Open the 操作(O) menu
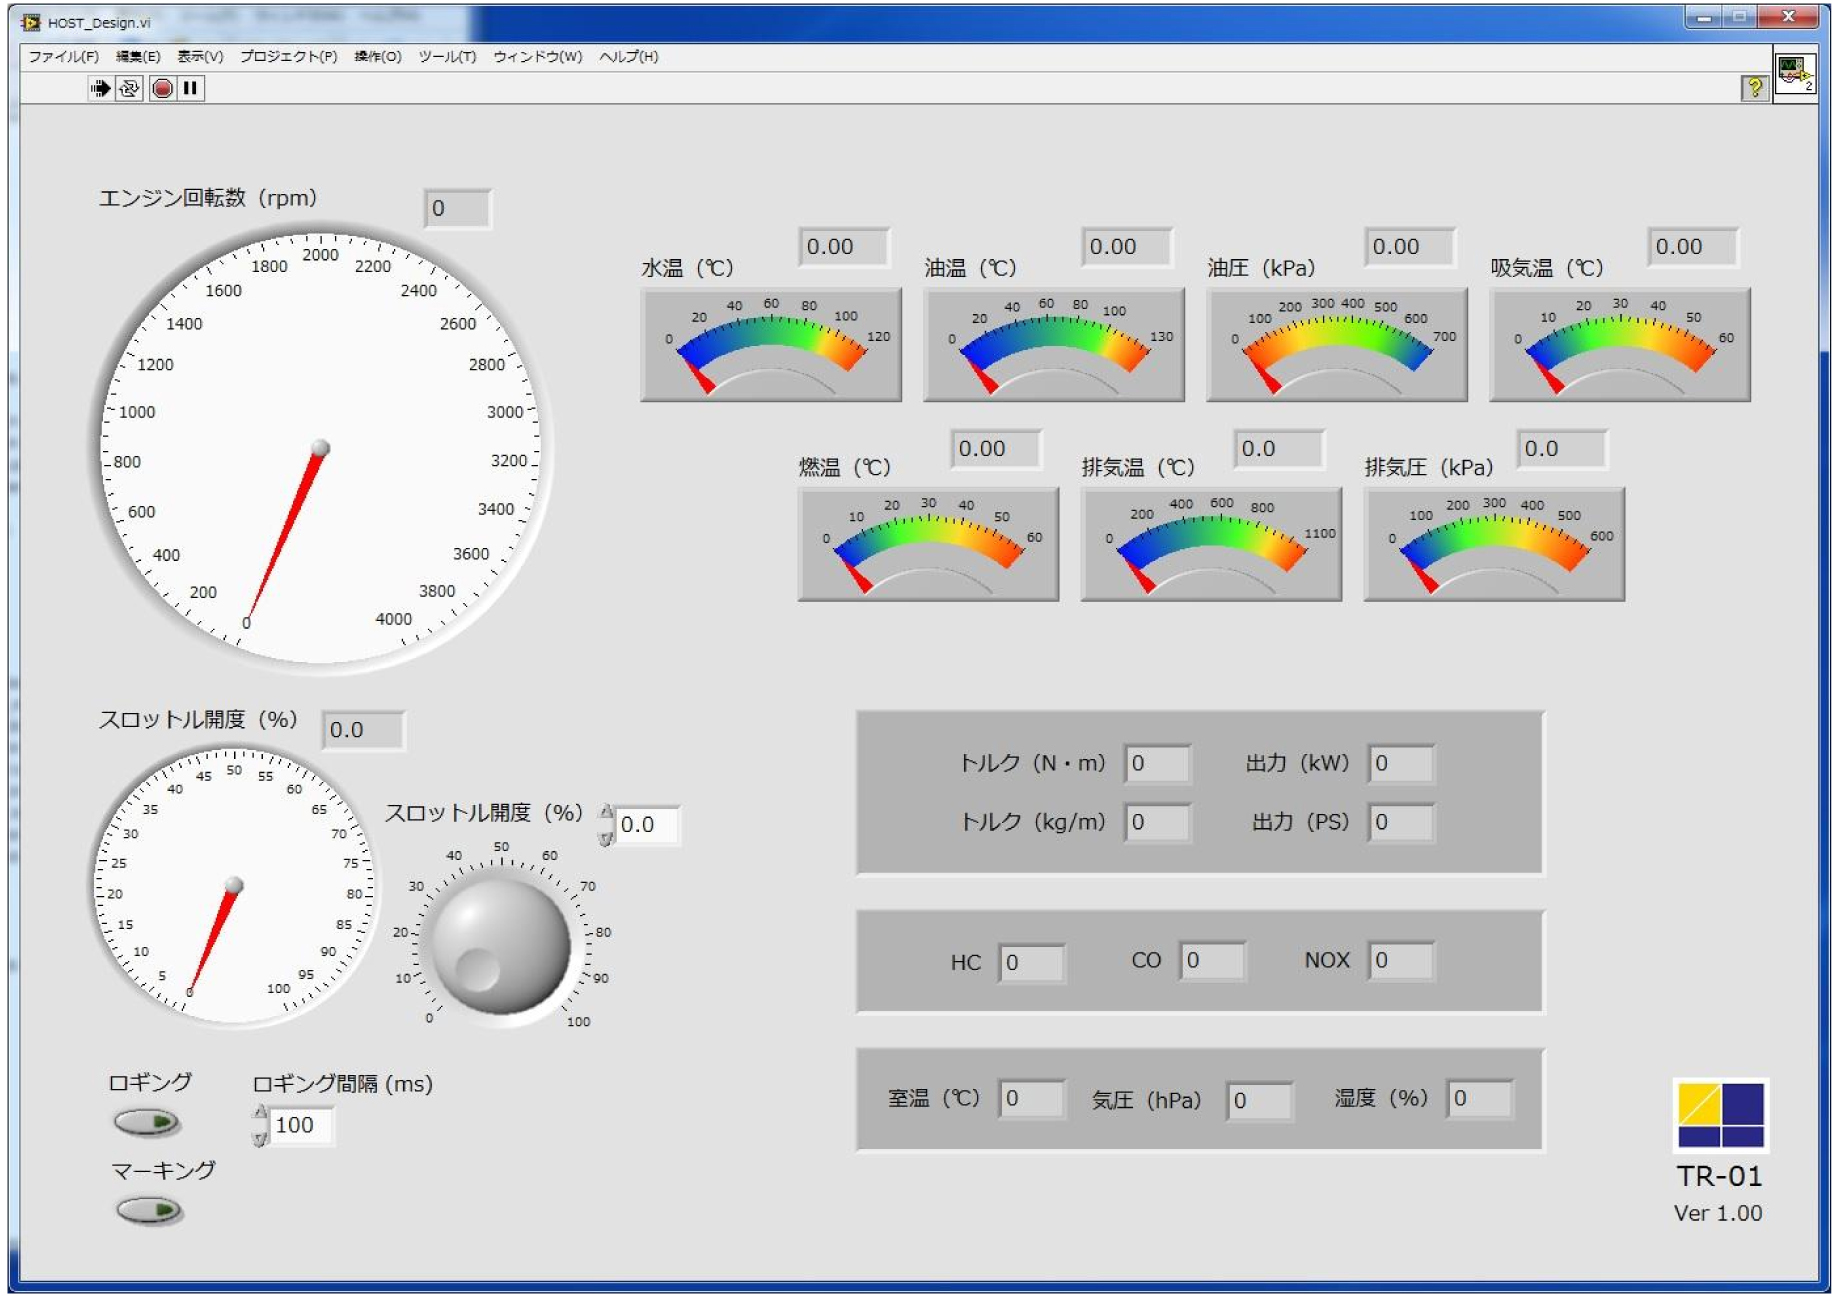This screenshot has width=1839, height=1298. [377, 57]
